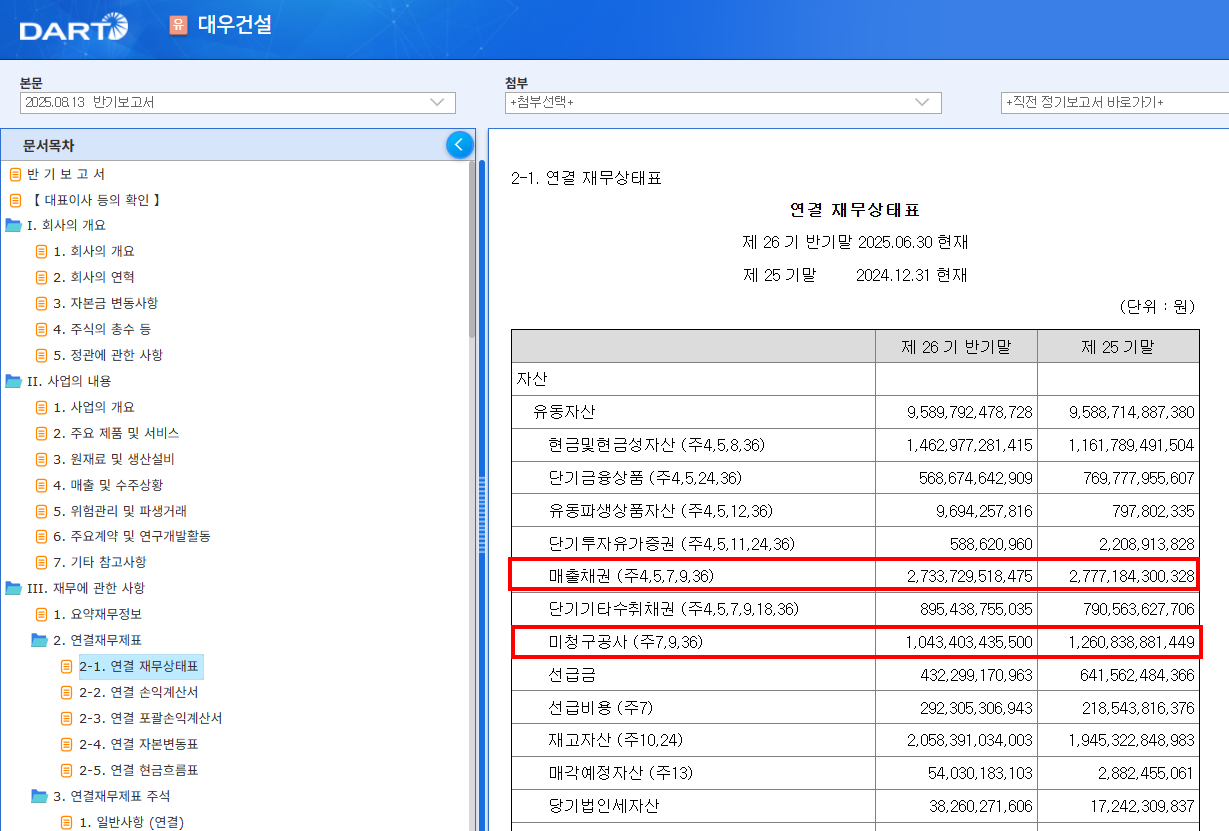Open 4. 주식의 총수 등 tree entry
The height and width of the screenshot is (831, 1229).
coord(102,329)
